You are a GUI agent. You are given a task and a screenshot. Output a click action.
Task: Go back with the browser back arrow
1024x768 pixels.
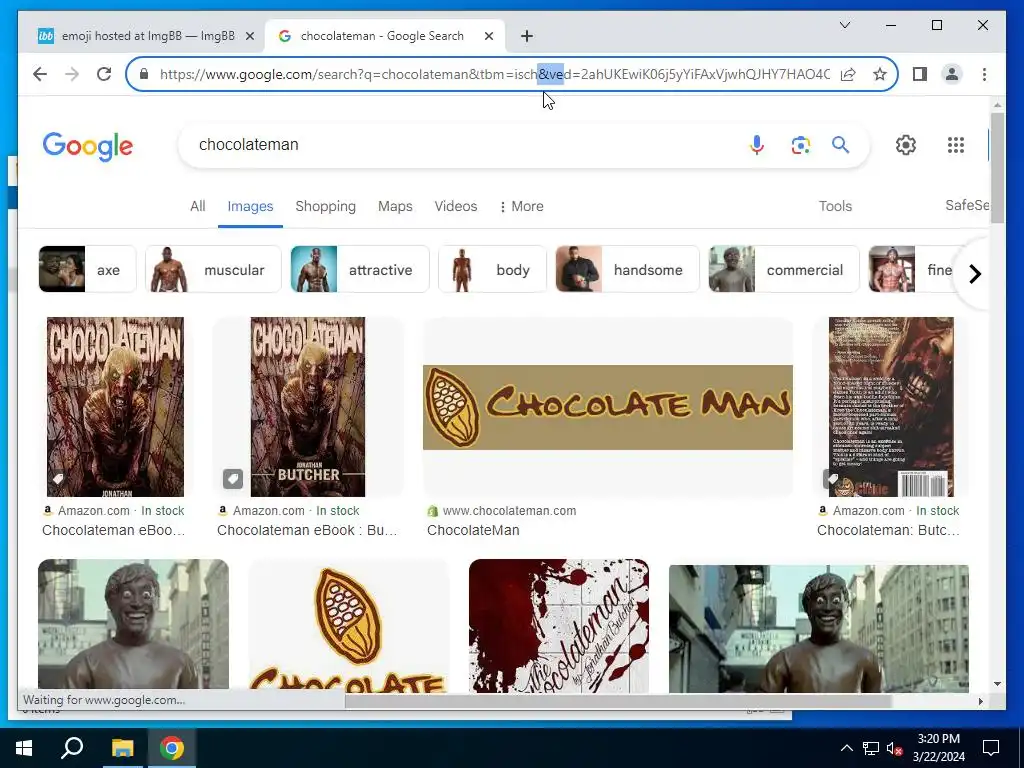pos(40,74)
